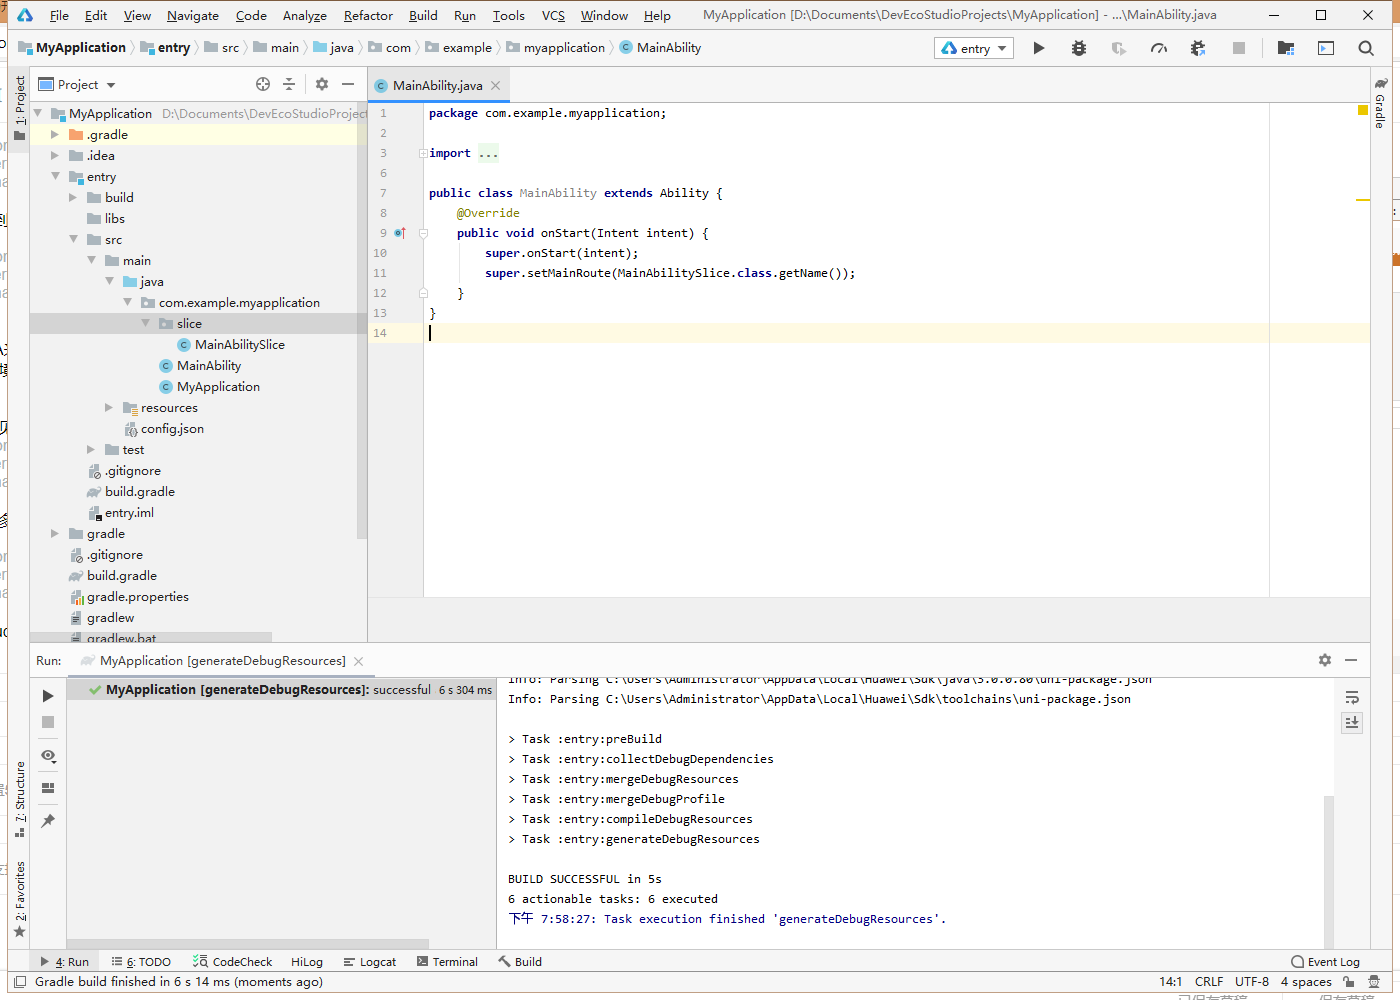Viewport: 1400px width, 1000px height.
Task: Locate current file in Project tree
Action: [263, 85]
